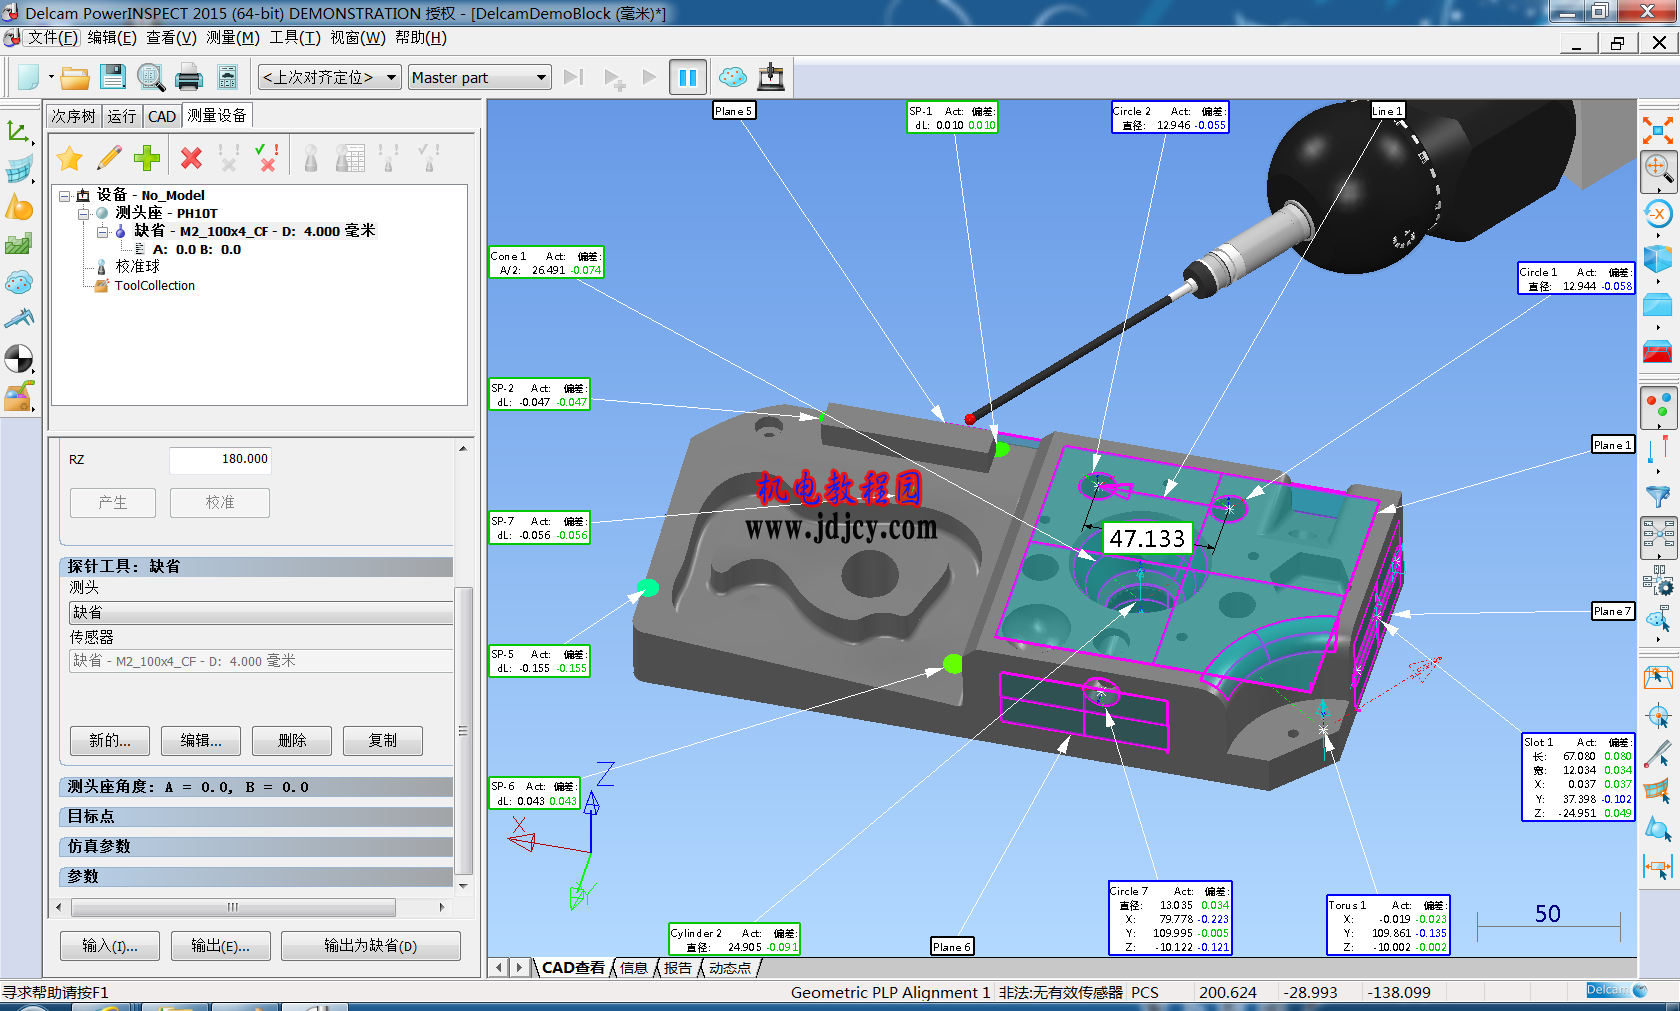Collapse the 缺省 - M2_100x4_CF tree node

coord(102,232)
